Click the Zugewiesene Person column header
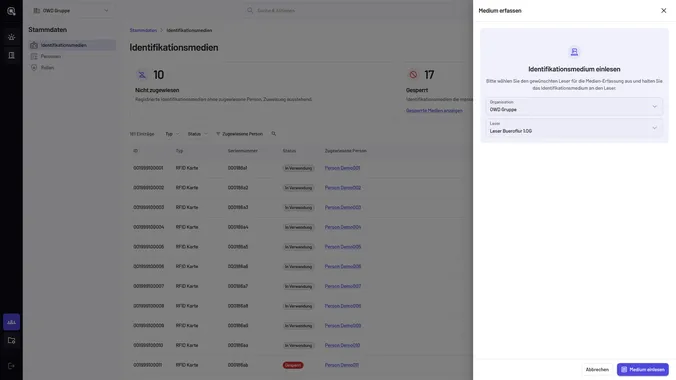676x380 pixels. click(x=345, y=151)
